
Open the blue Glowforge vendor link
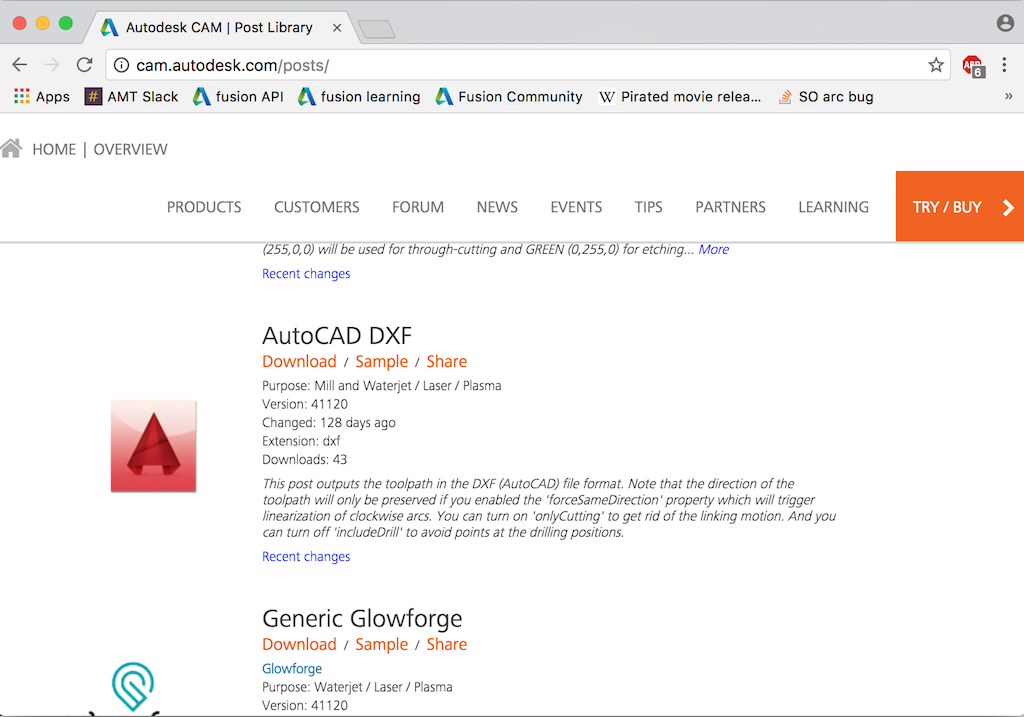tap(292, 669)
